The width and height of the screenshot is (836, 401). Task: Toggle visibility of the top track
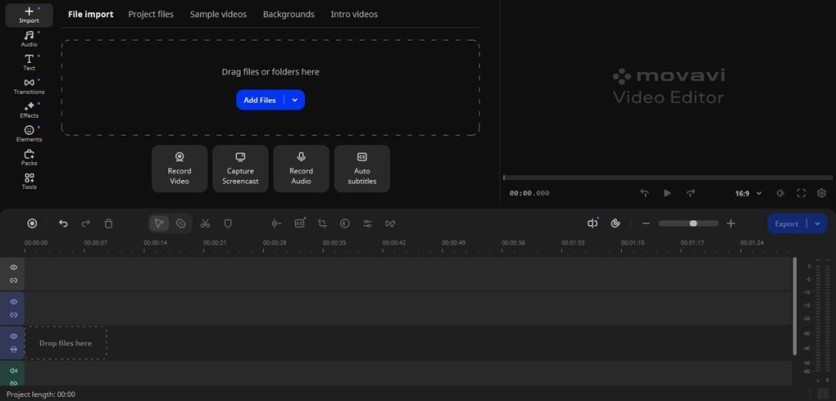coord(14,267)
